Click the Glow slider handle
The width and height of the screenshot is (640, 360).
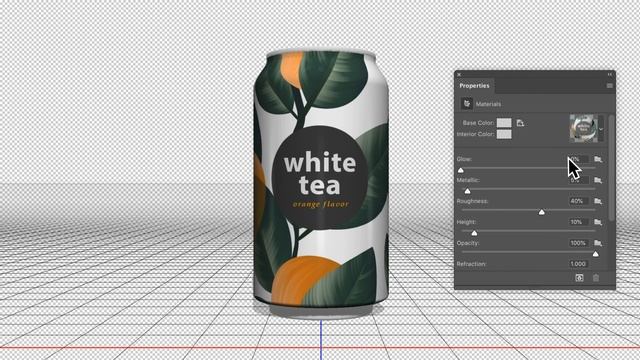[461, 170]
